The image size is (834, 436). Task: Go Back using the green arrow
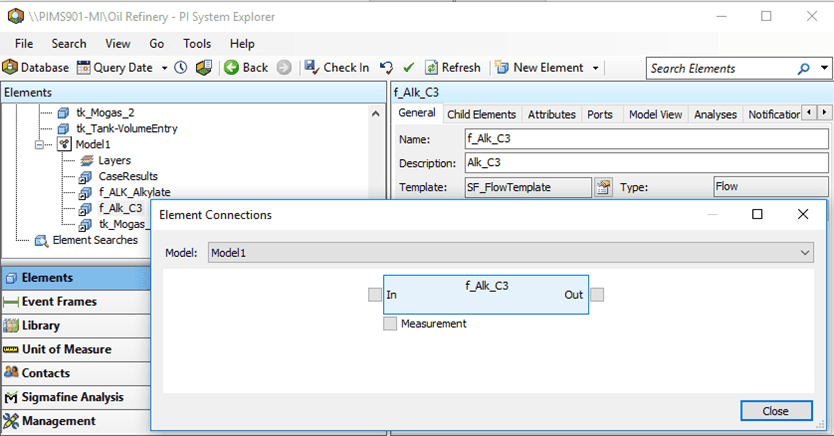pos(246,68)
